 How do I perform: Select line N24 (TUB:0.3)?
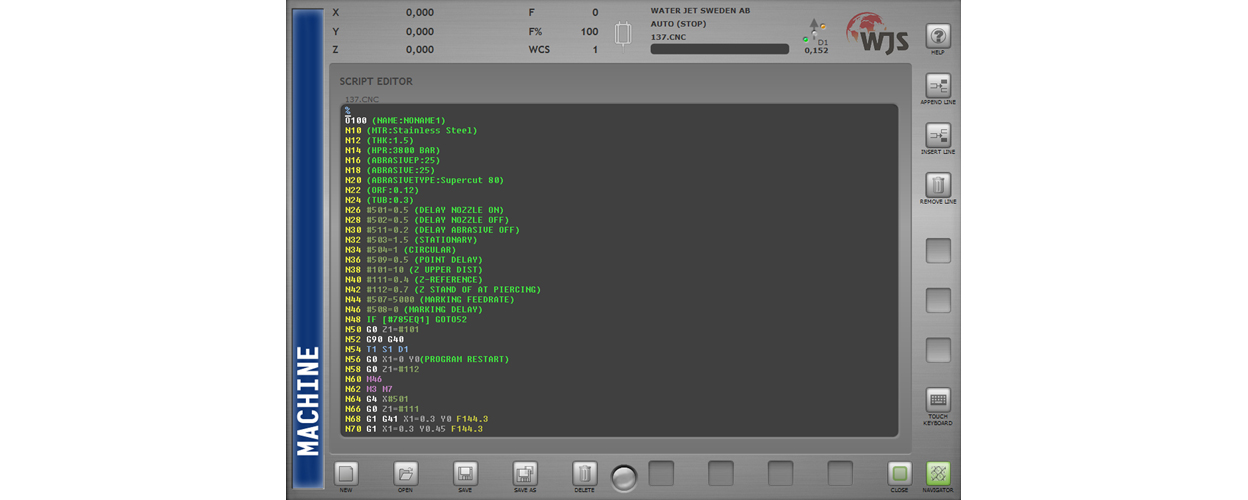[381, 200]
